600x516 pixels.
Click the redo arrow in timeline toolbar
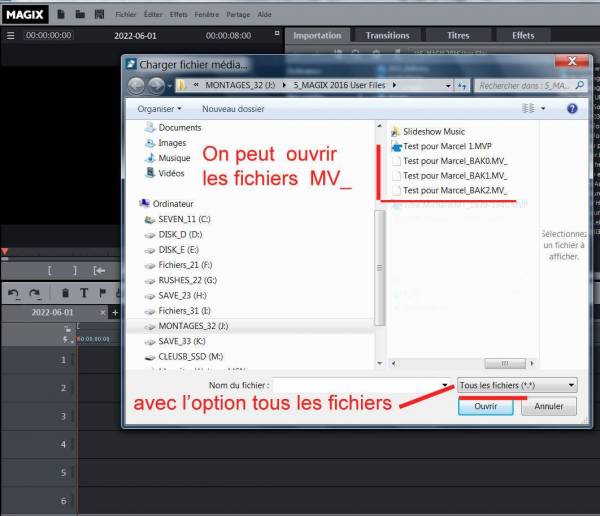[35, 293]
